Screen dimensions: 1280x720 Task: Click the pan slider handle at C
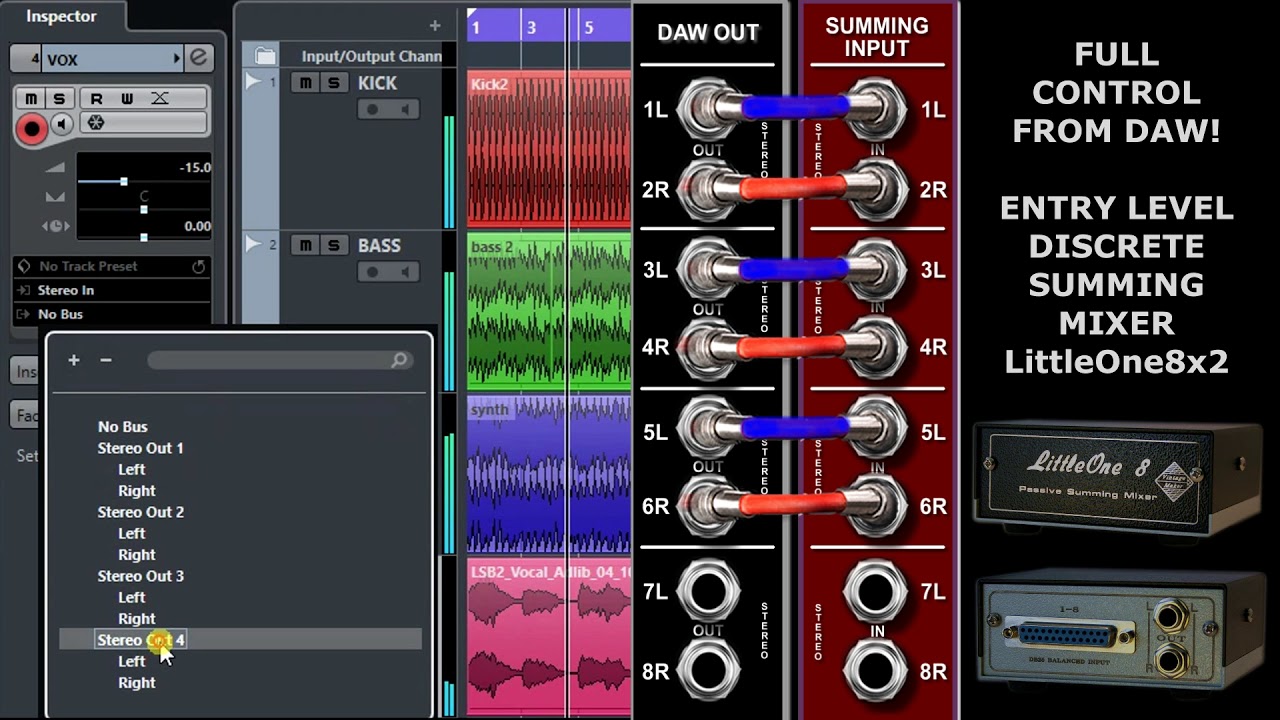coord(144,210)
